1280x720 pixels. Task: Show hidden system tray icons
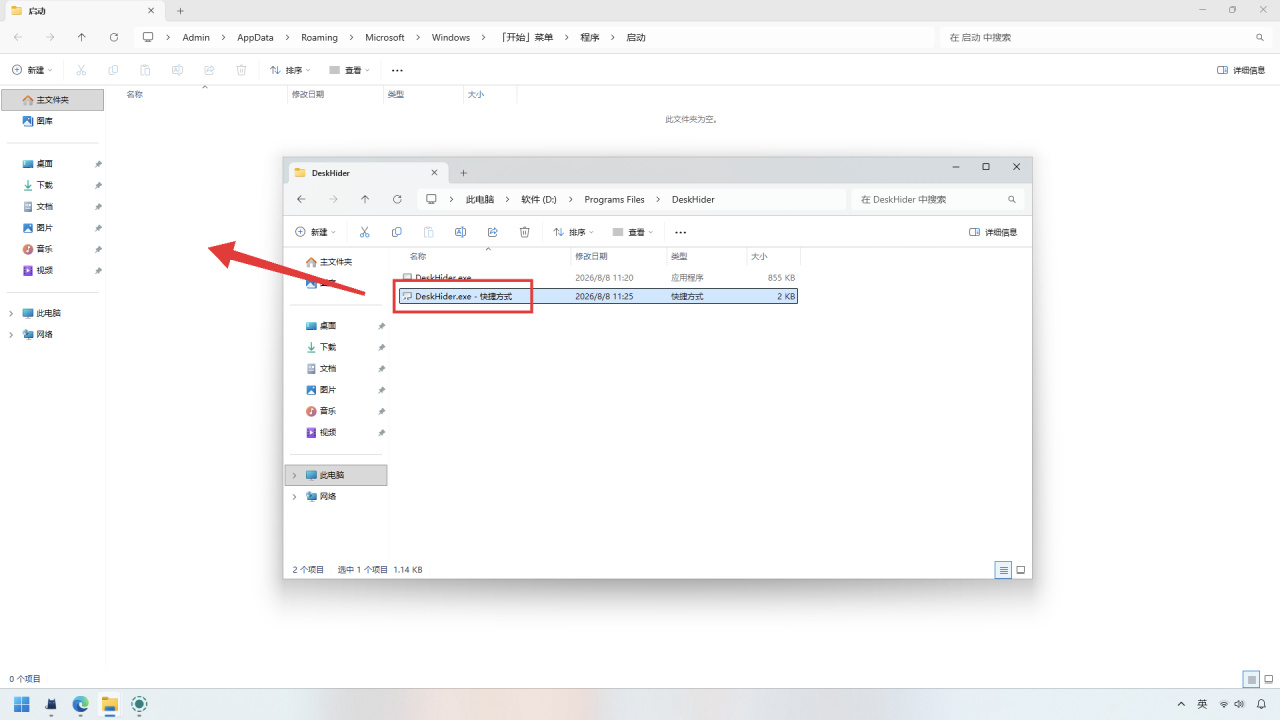tap(1182, 705)
